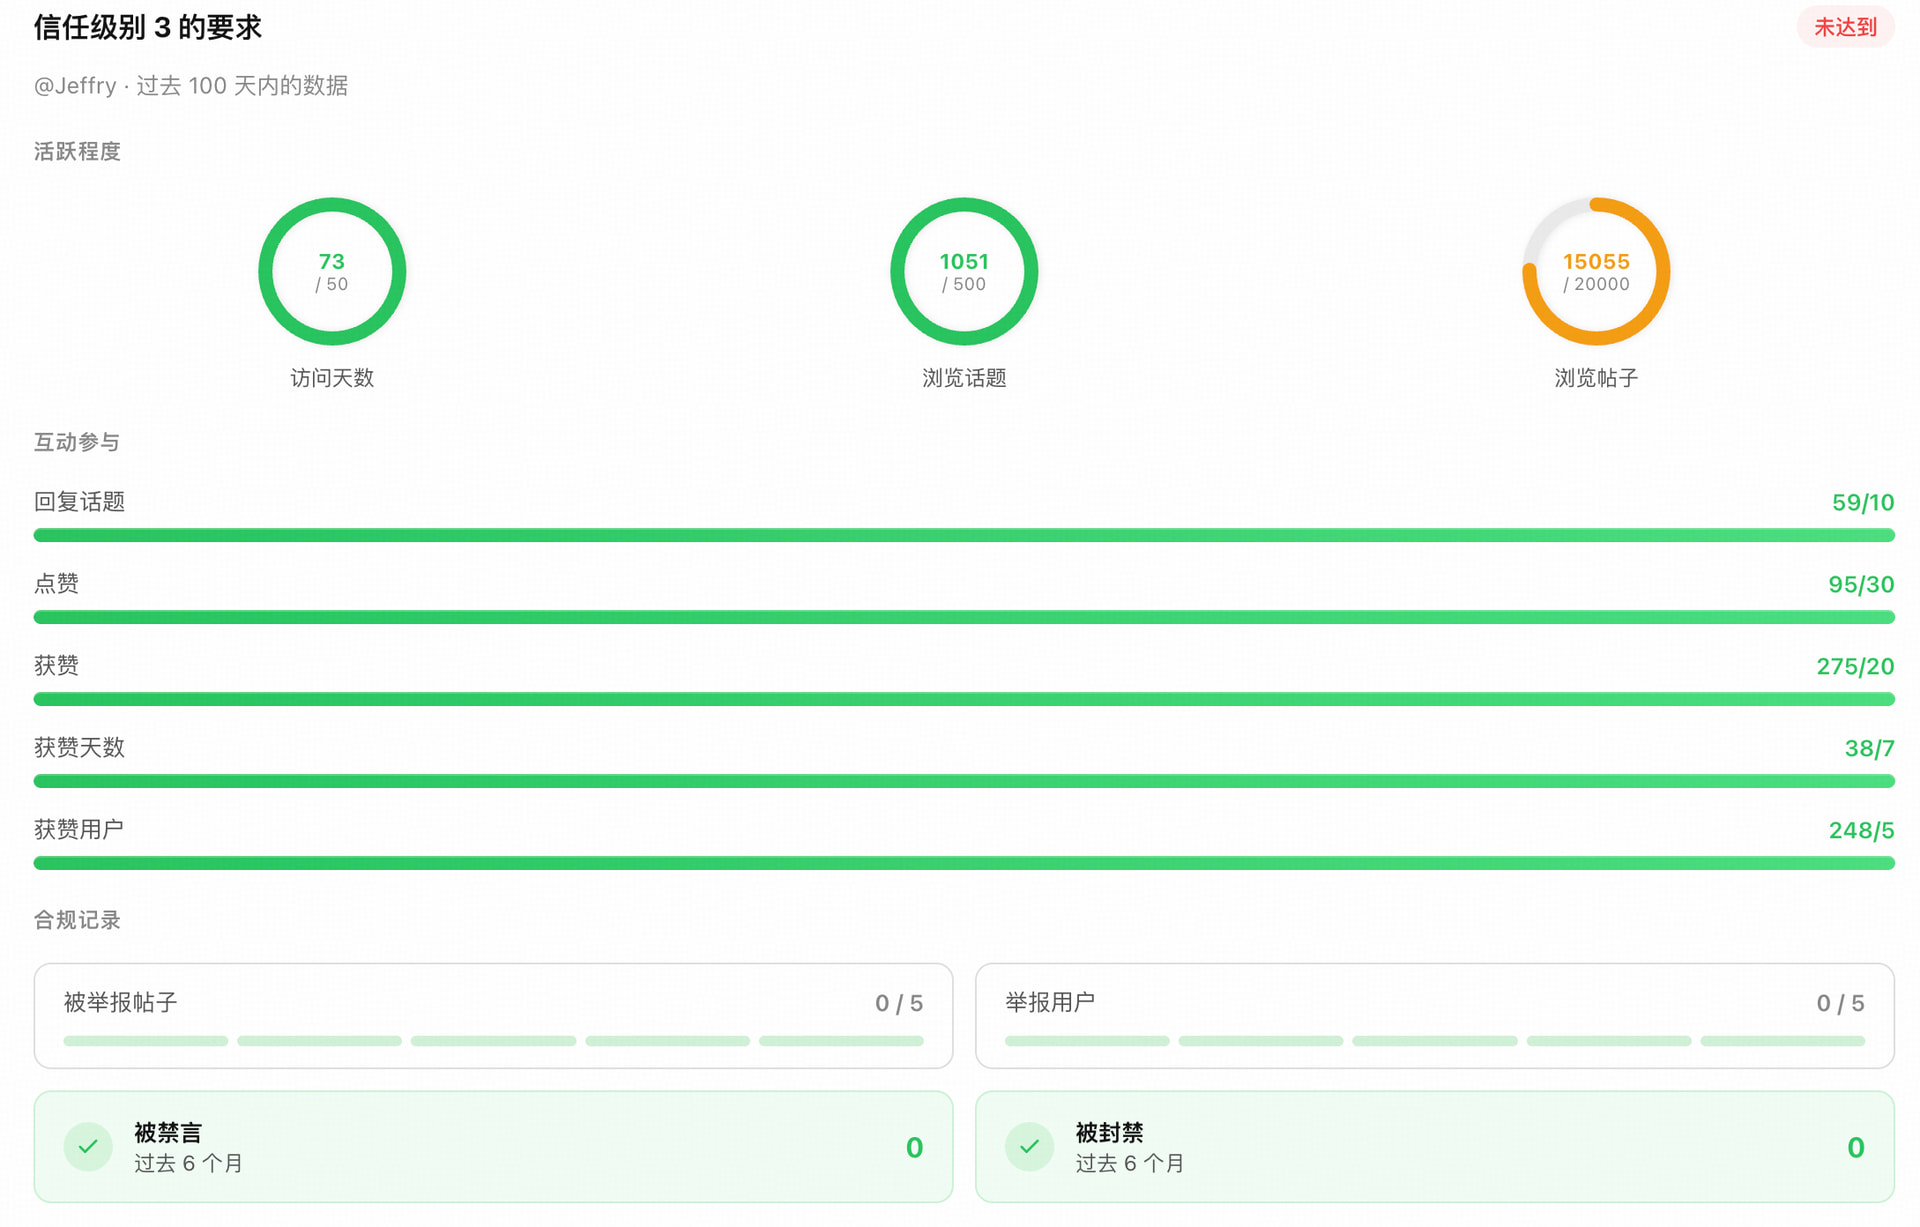The image size is (1920, 1227).
Task: Click the 获赞 progress bar
Action: tap(964, 699)
